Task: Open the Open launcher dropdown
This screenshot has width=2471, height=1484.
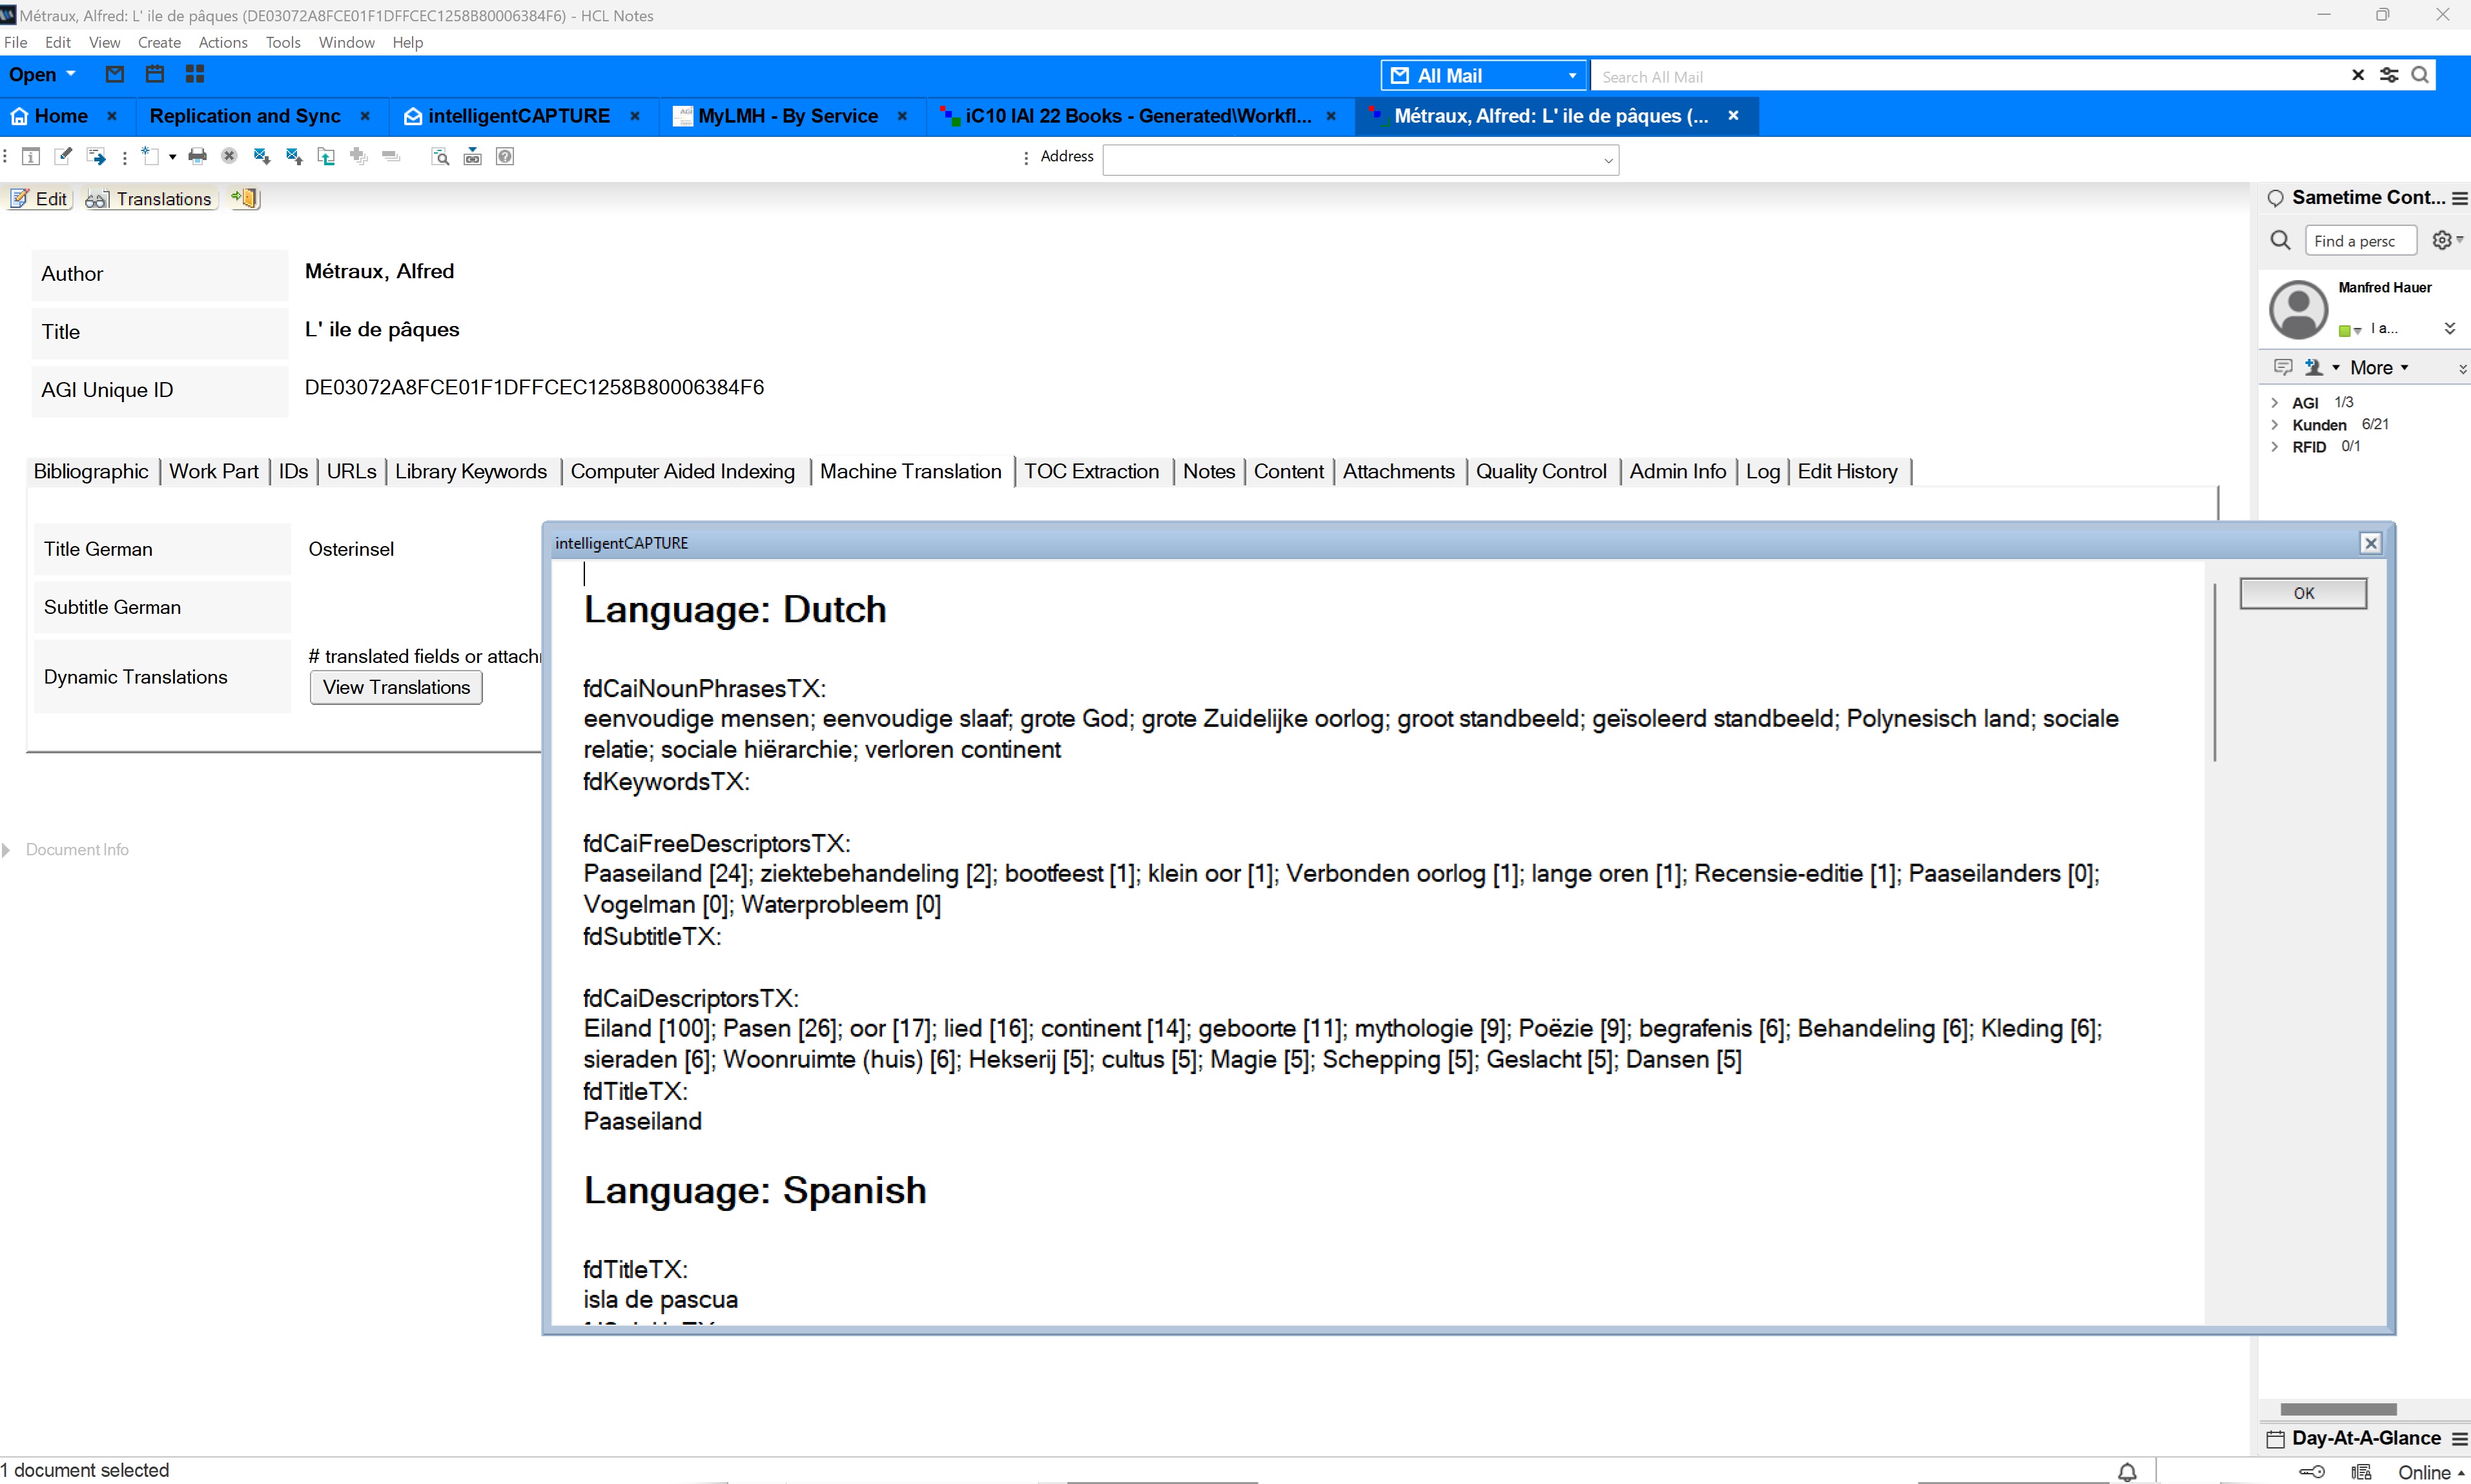Action: point(42,74)
